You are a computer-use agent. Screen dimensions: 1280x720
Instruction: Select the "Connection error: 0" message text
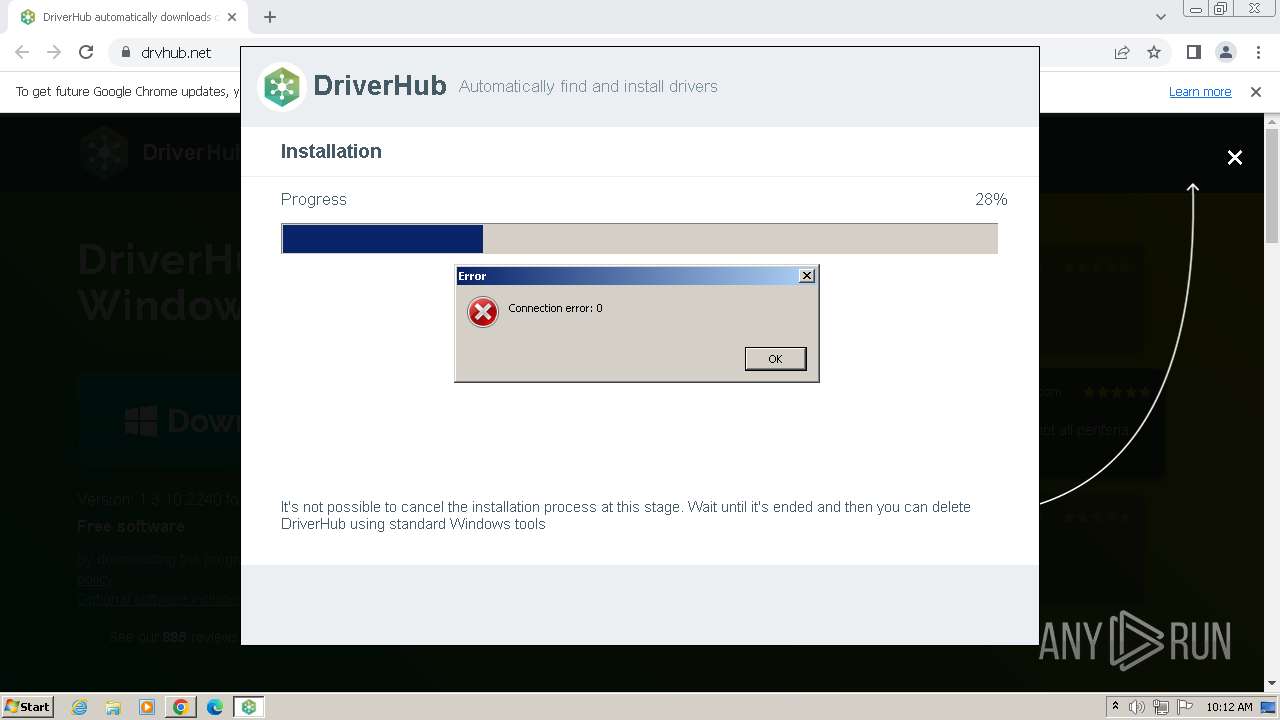[555, 308]
